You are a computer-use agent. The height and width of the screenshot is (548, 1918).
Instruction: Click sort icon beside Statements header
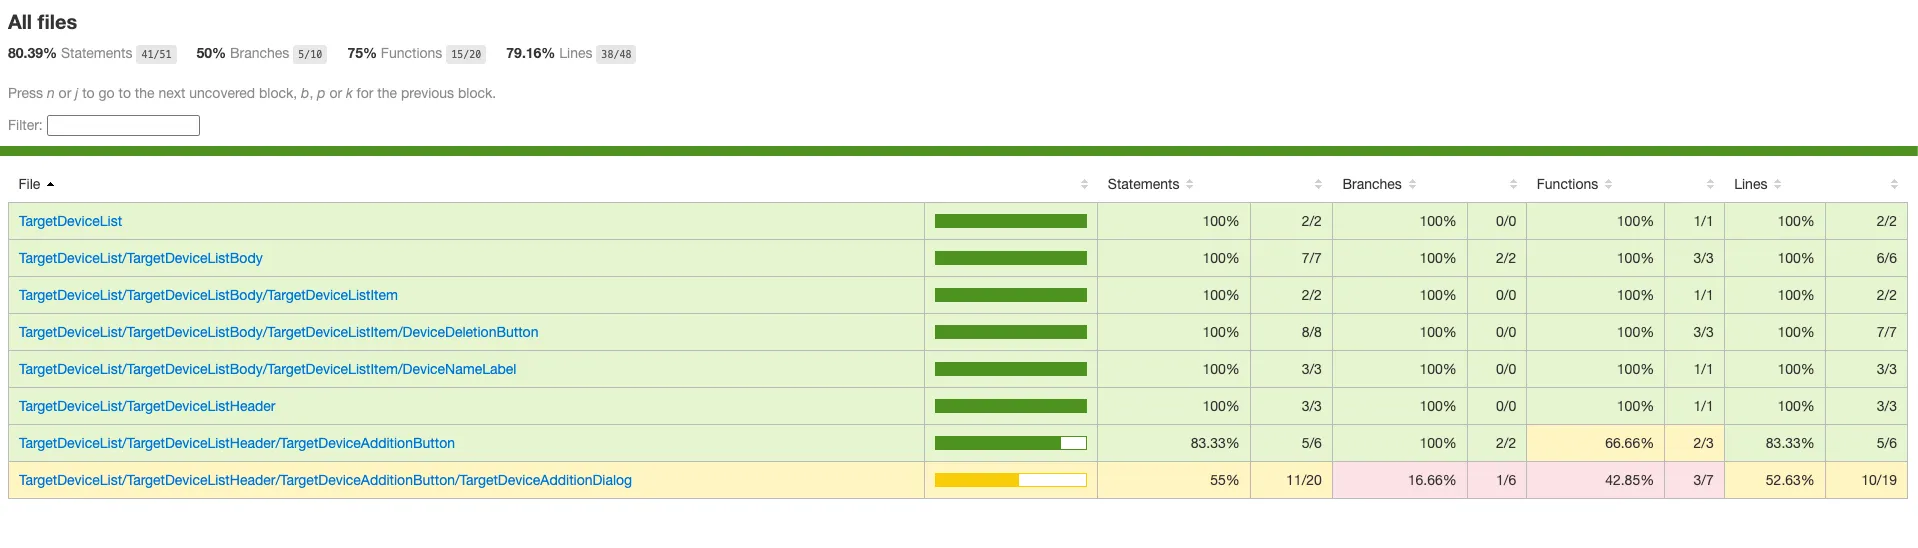tap(1189, 185)
